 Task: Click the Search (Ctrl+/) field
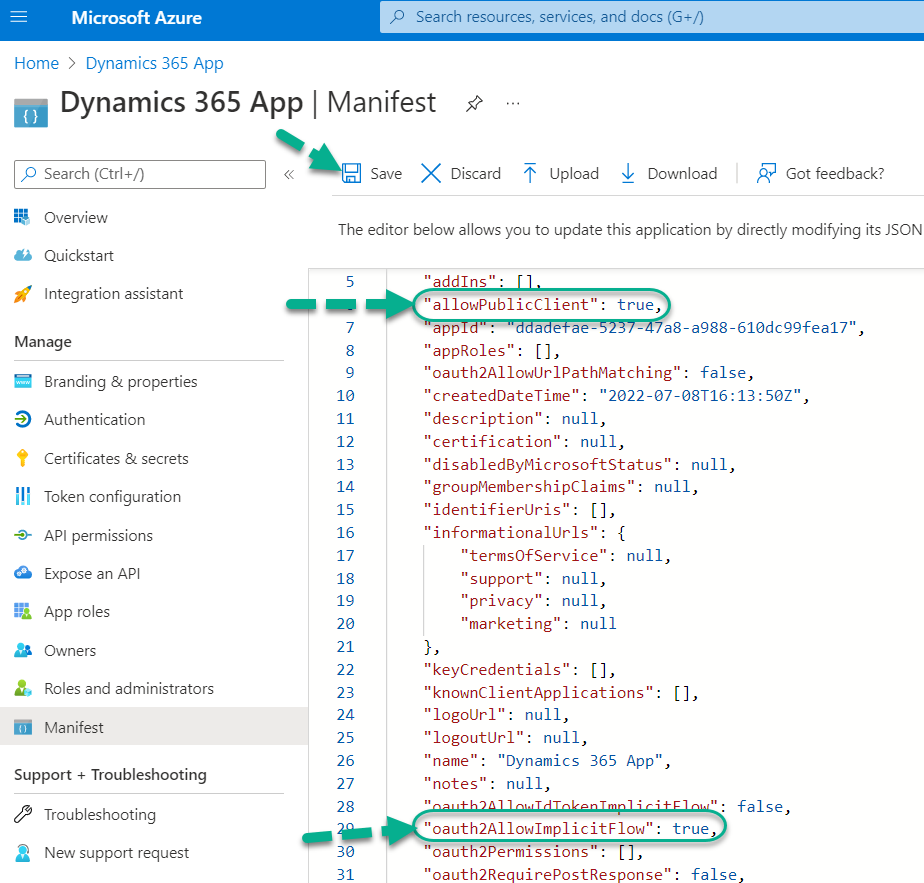[x=139, y=174]
